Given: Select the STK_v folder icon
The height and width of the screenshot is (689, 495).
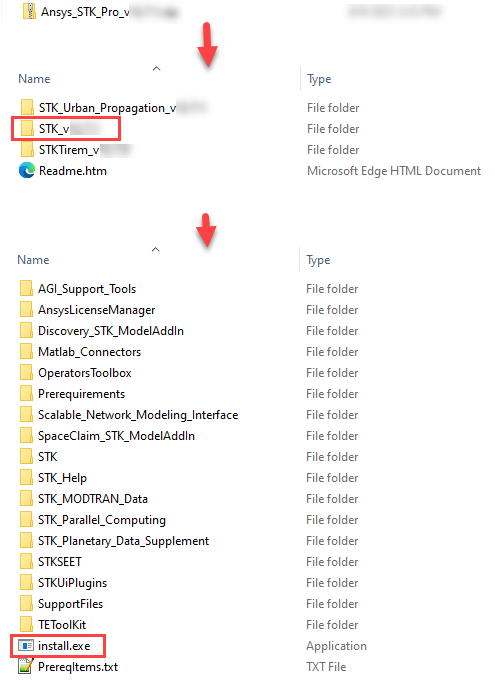Looking at the screenshot, I should (27, 128).
